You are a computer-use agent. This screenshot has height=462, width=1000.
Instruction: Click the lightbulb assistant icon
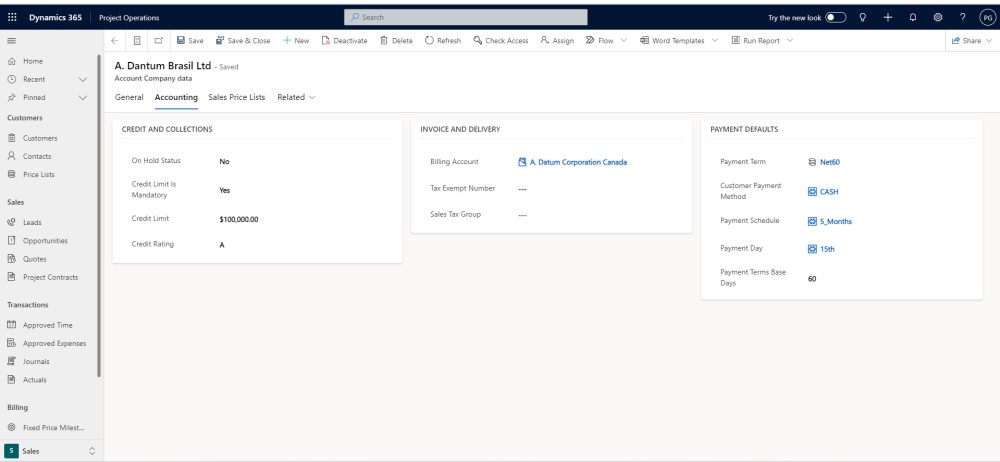click(863, 18)
